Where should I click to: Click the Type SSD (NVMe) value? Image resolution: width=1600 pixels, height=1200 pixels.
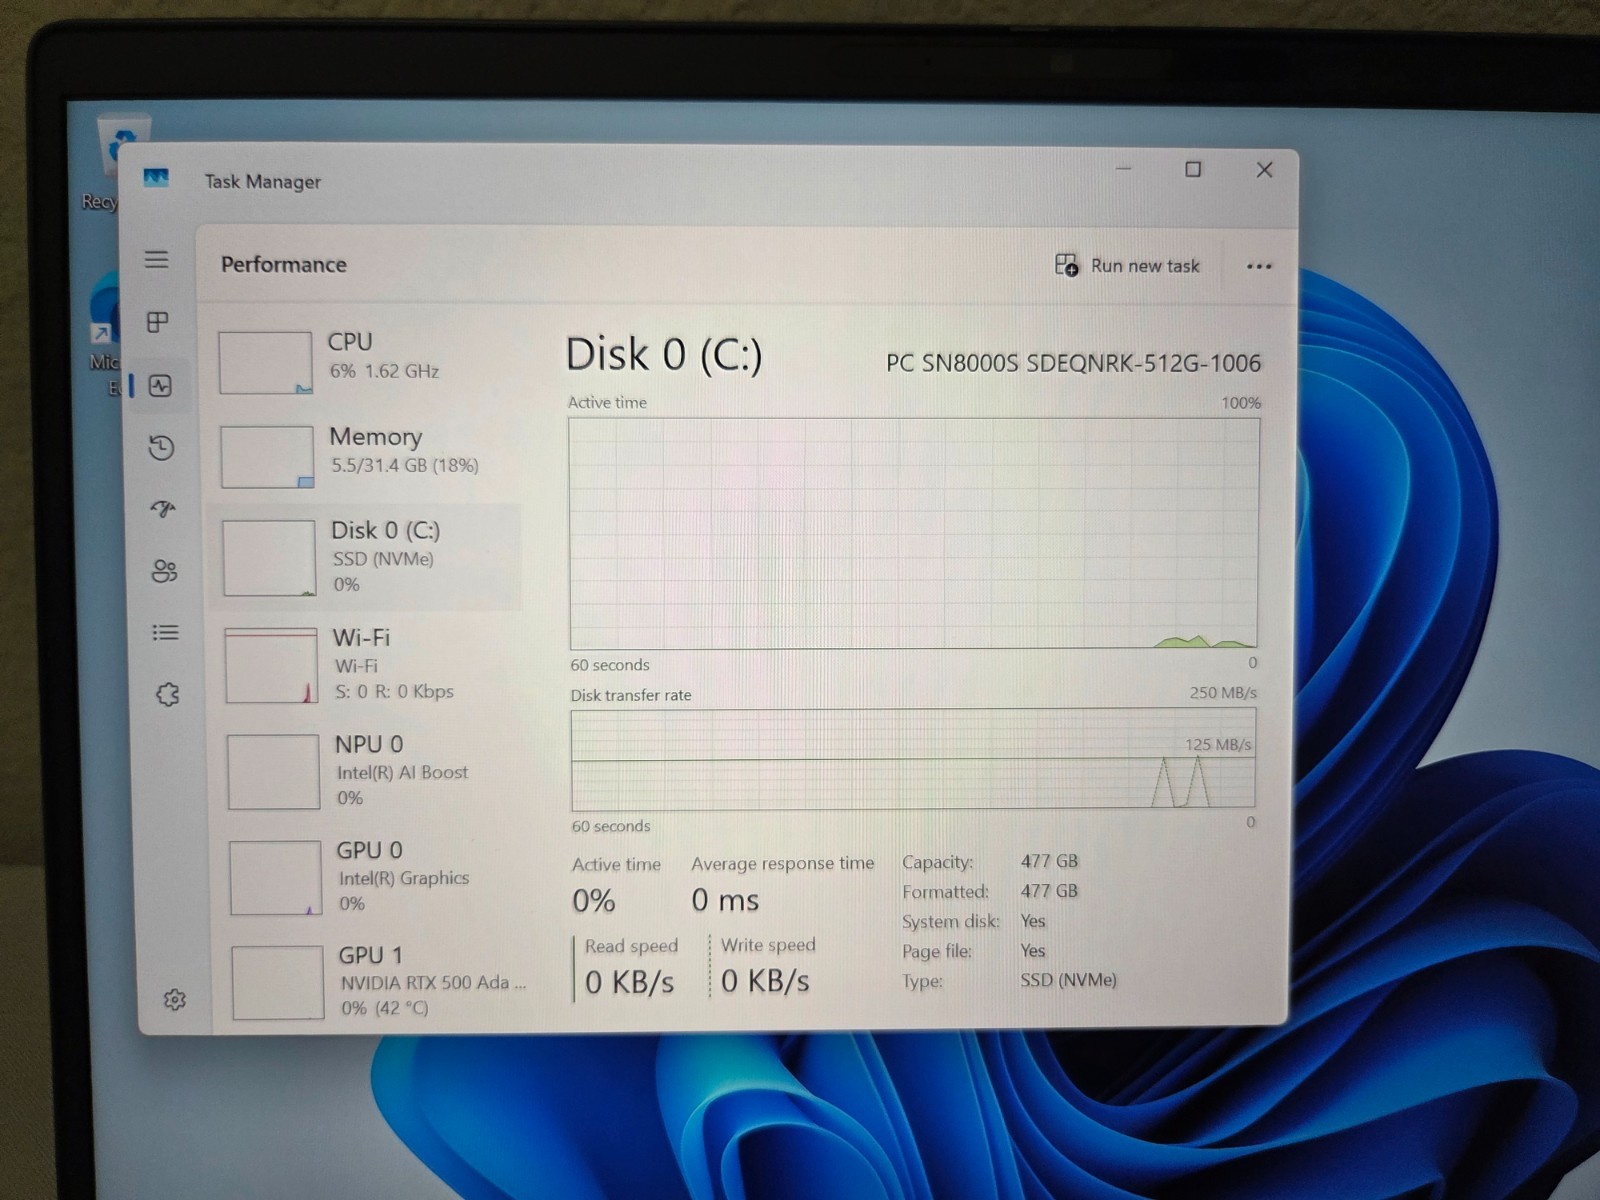tap(1068, 980)
